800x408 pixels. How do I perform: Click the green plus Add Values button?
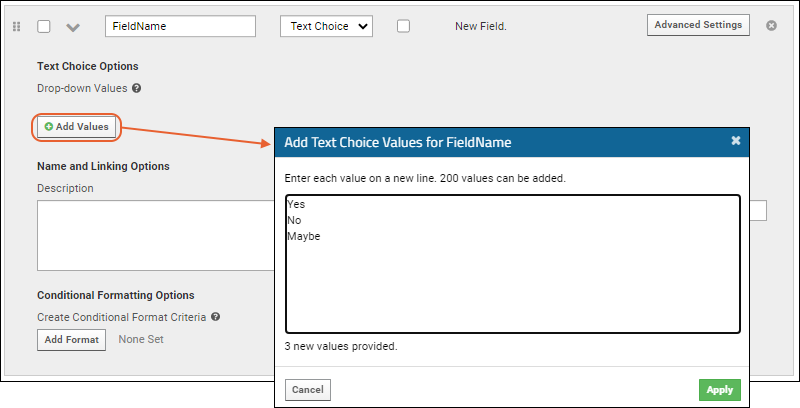(x=77, y=127)
